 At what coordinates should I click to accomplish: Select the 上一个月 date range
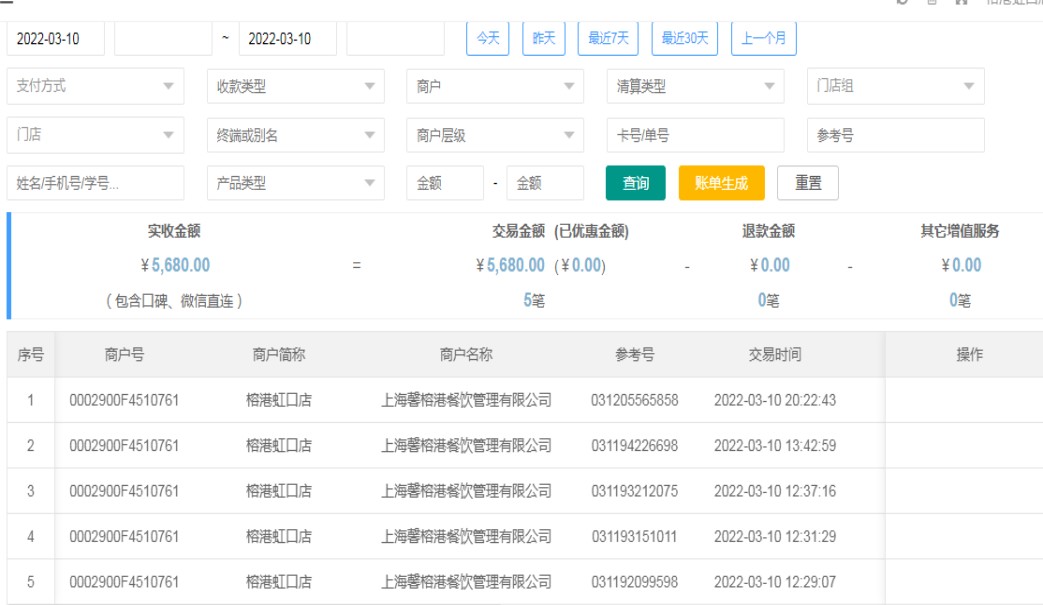[x=764, y=39]
